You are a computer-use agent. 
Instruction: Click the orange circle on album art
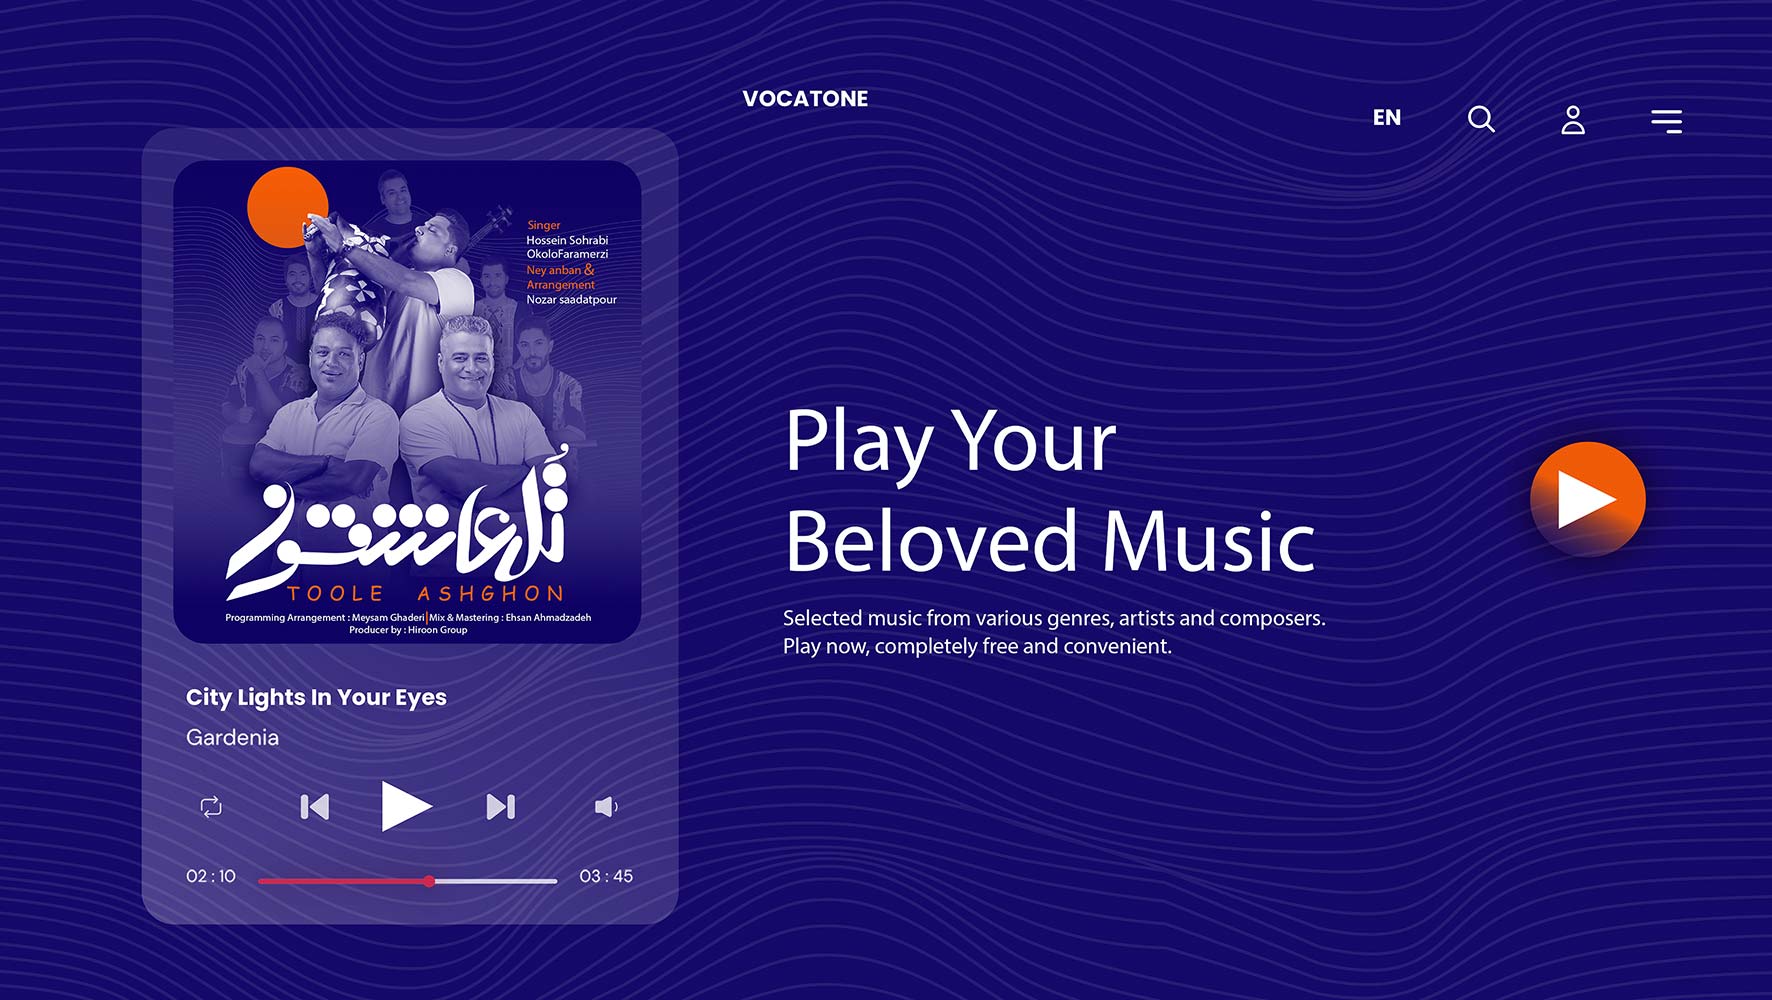287,207
